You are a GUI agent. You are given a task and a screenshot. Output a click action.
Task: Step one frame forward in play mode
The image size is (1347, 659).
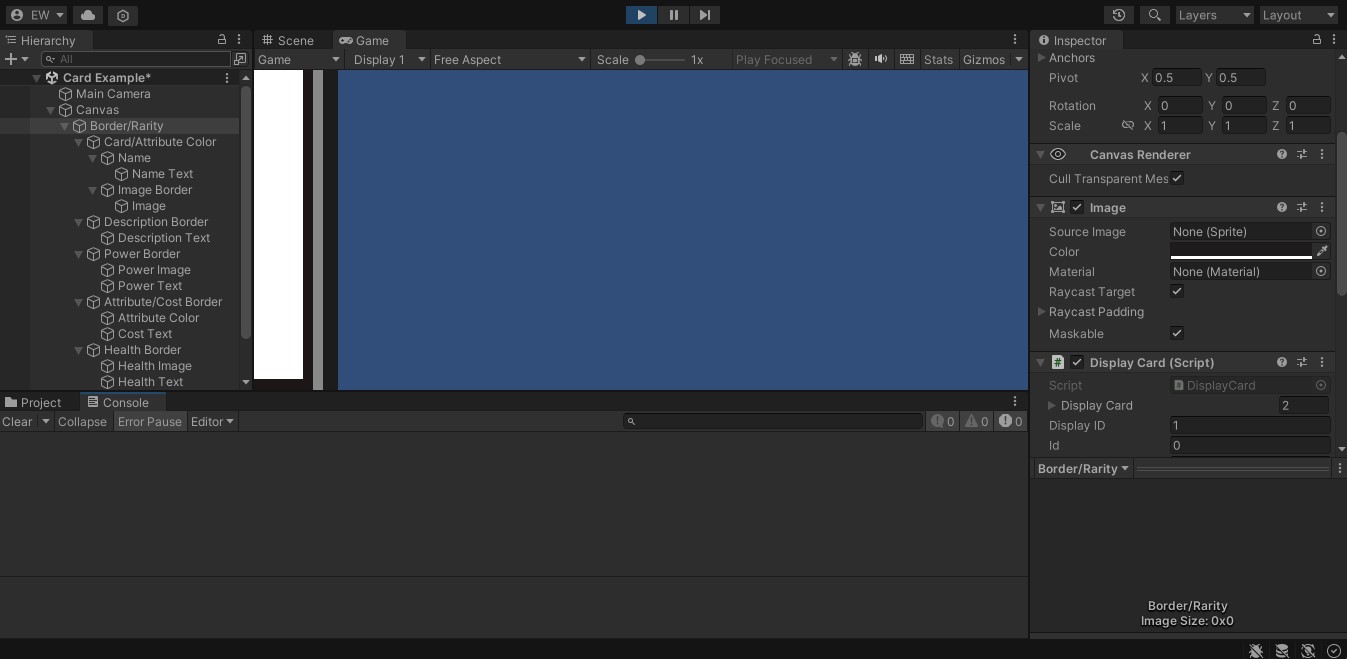tap(706, 15)
